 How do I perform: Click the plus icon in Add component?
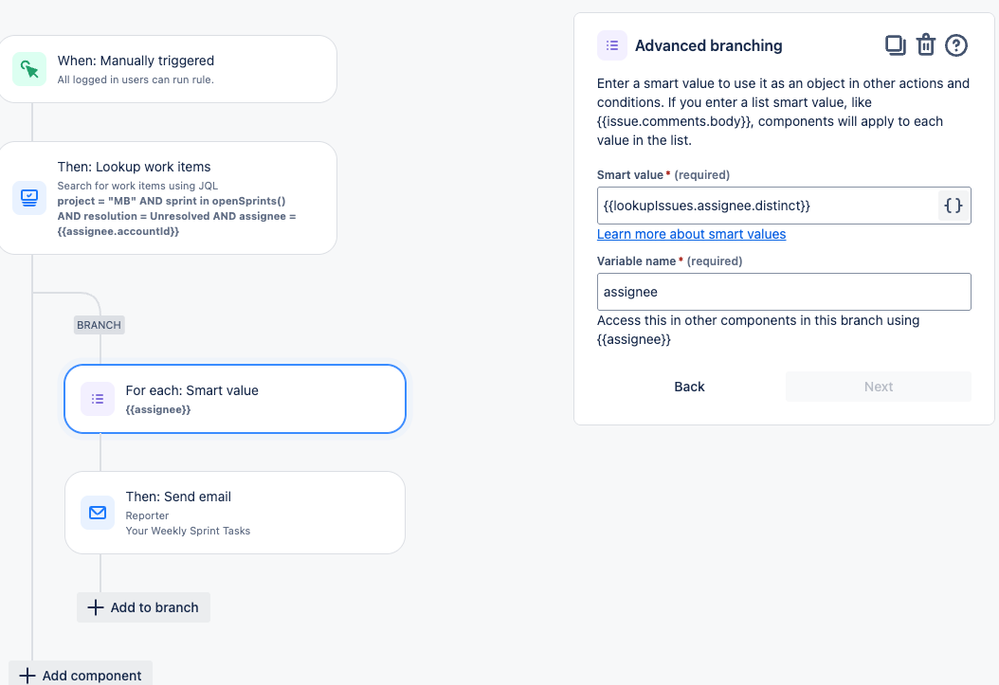[27, 676]
